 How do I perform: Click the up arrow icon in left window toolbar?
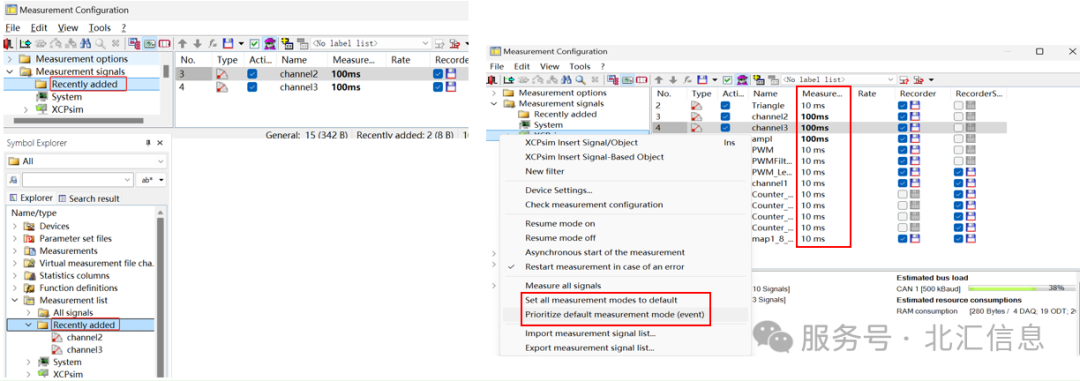click(x=183, y=43)
